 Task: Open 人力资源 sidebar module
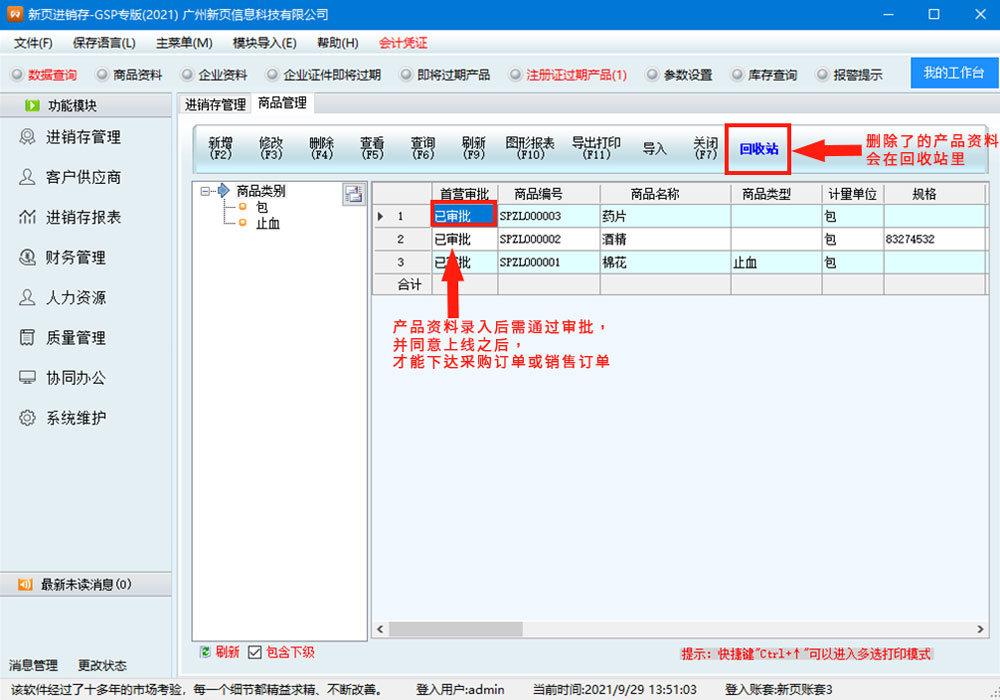75,298
